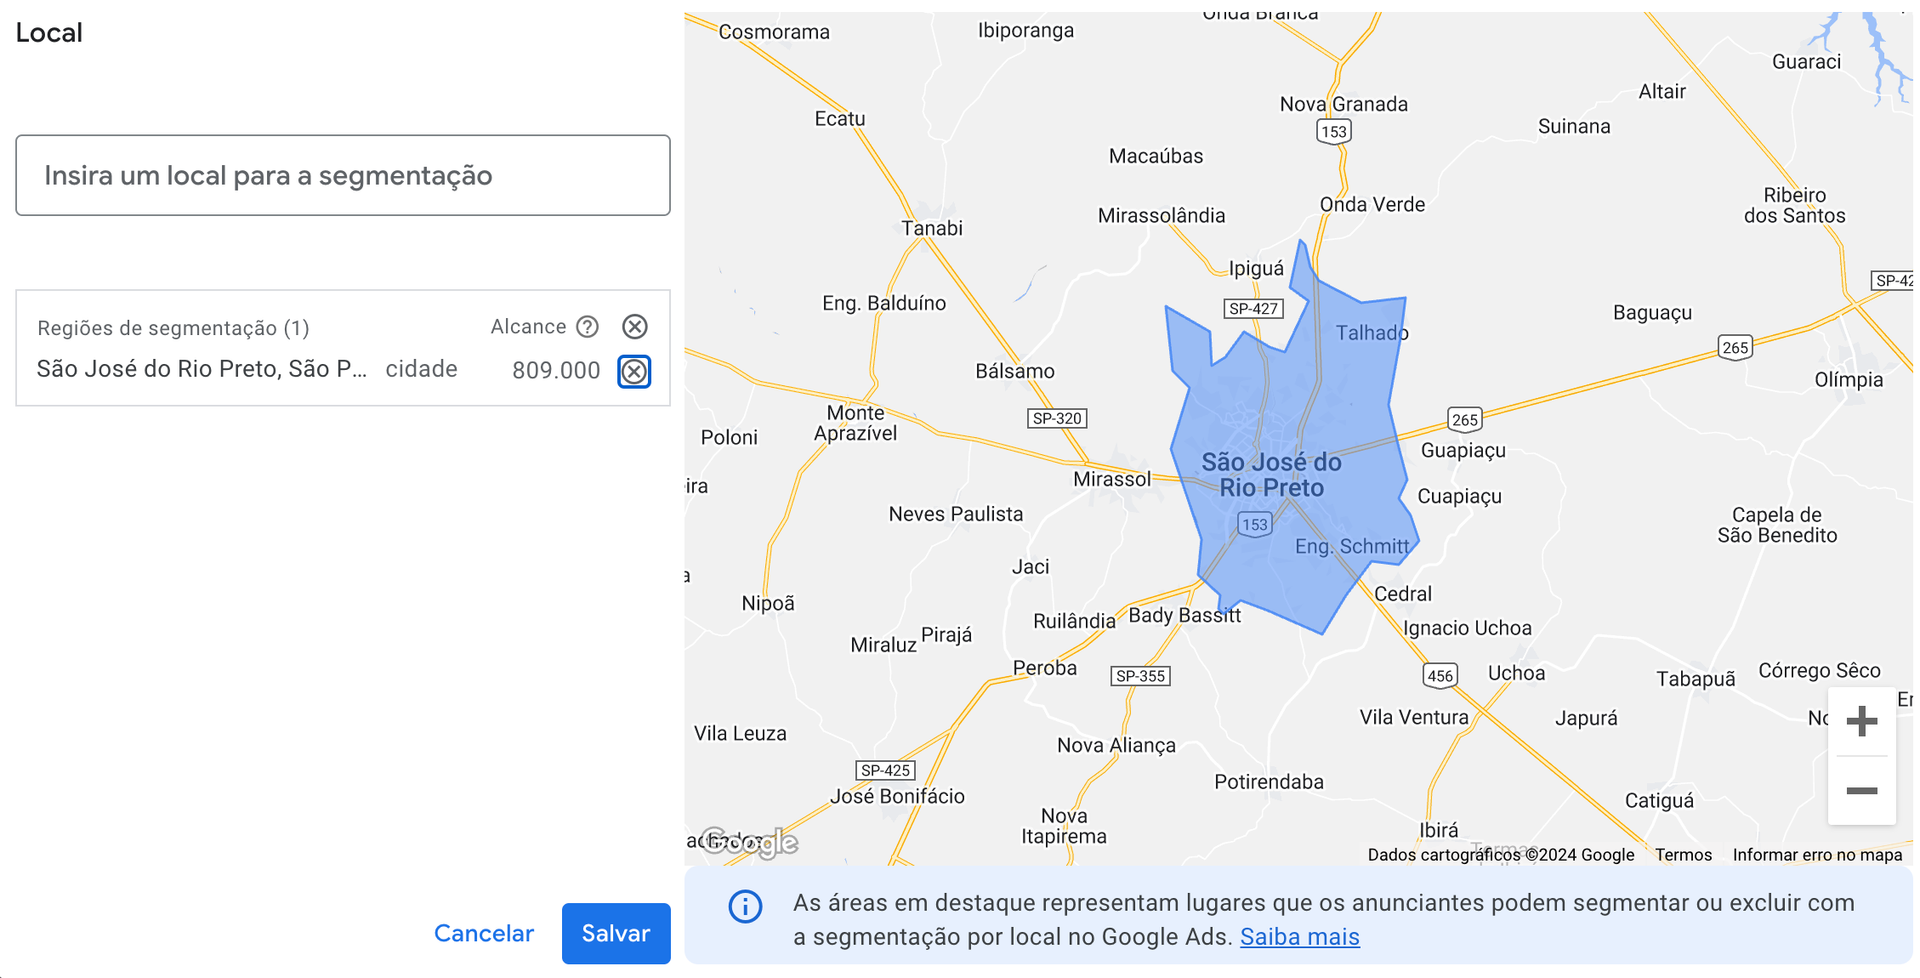The height and width of the screenshot is (978, 1920).
Task: Click Informar erro no mapa link
Action: [1816, 855]
